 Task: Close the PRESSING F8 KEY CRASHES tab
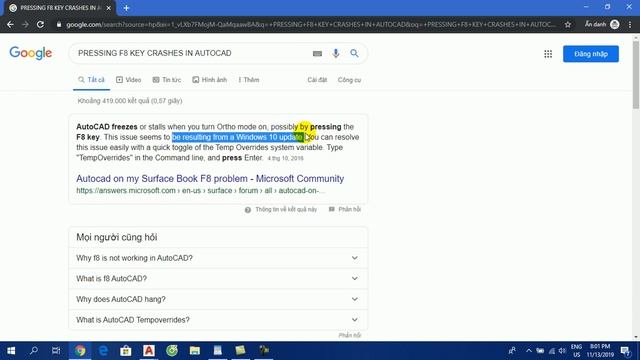coord(109,8)
